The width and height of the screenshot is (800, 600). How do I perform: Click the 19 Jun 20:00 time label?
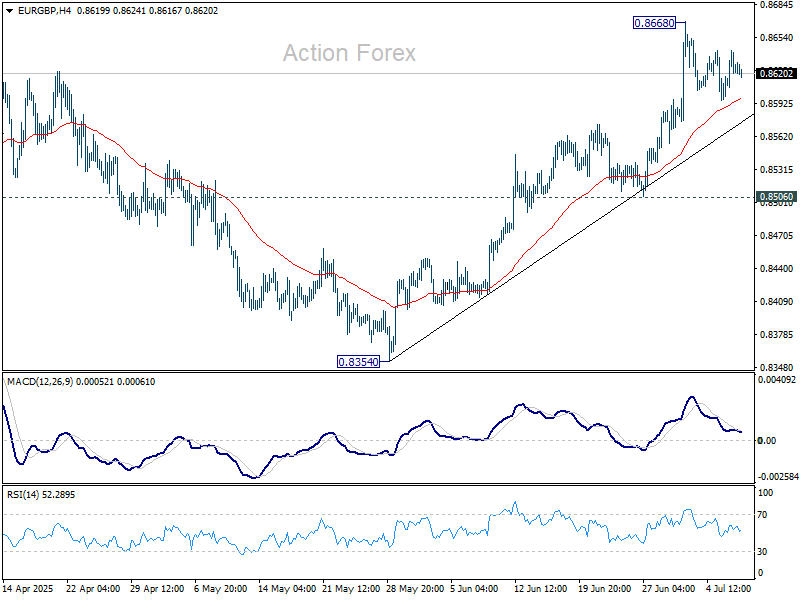(605, 588)
